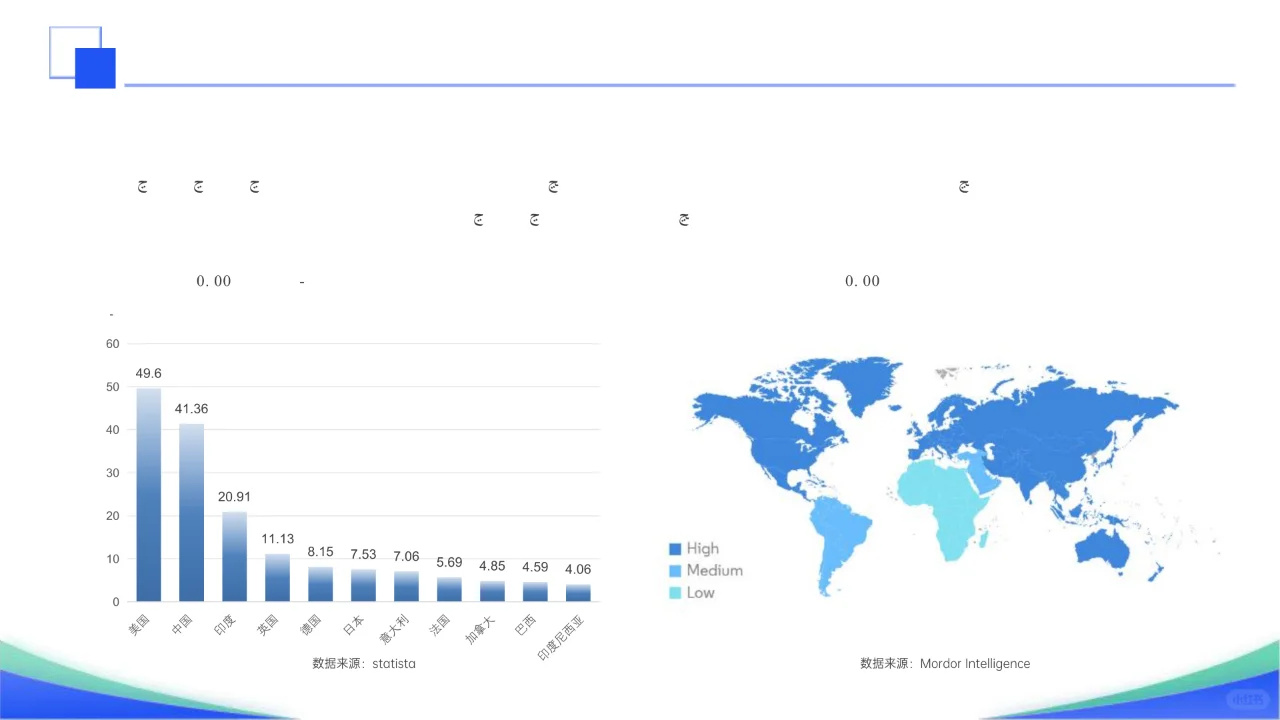
Task: Select the 印度 bar in the chart
Action: pyautogui.click(x=235, y=557)
